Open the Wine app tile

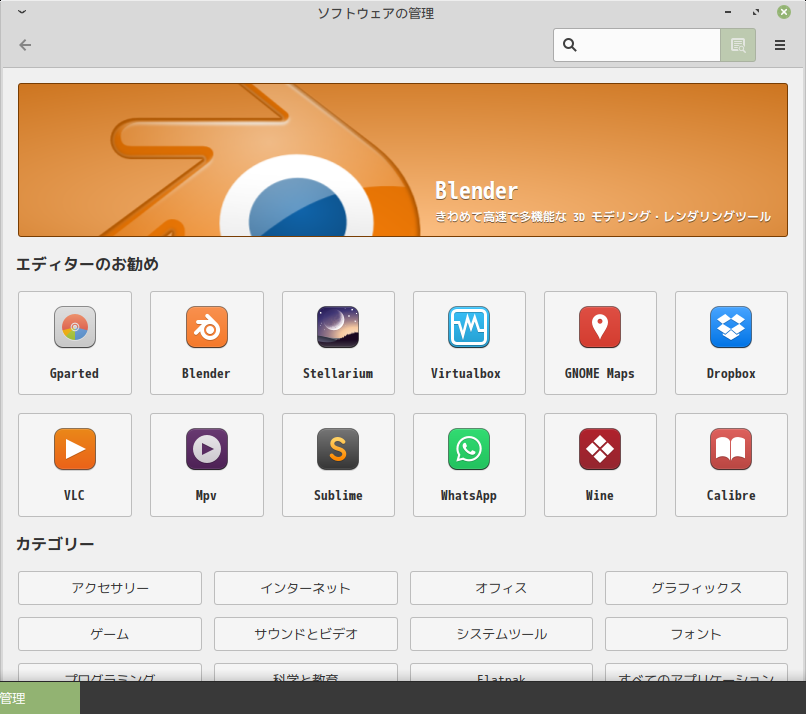click(x=600, y=465)
